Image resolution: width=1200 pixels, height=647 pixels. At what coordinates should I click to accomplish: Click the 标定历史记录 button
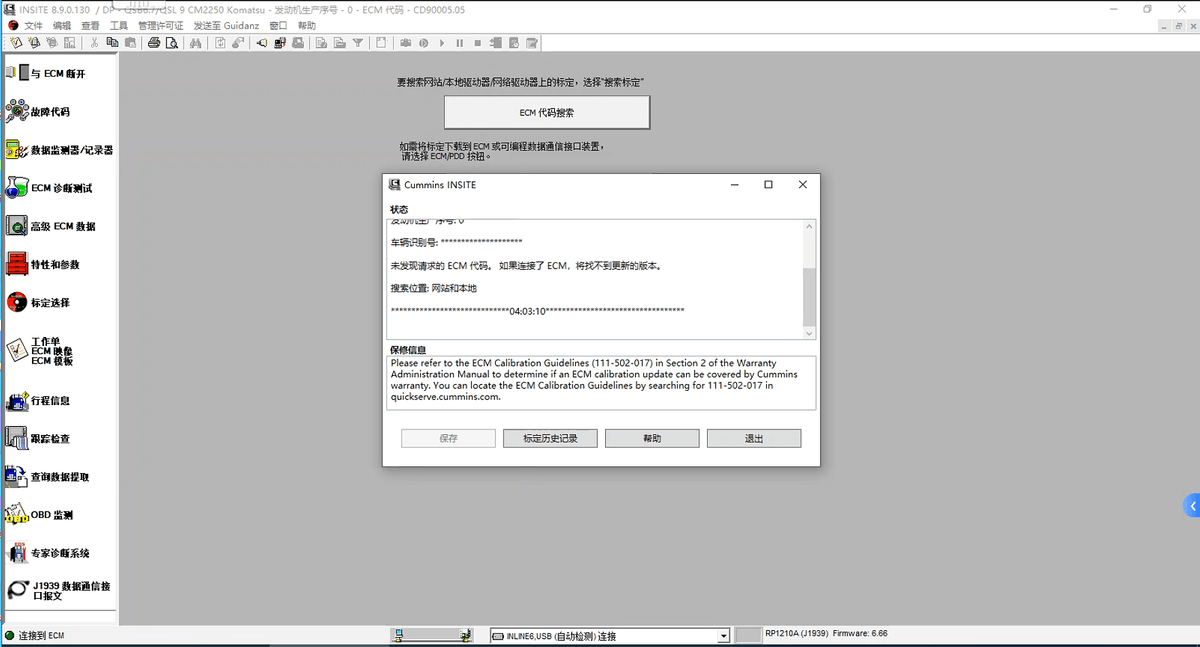pyautogui.click(x=550, y=438)
